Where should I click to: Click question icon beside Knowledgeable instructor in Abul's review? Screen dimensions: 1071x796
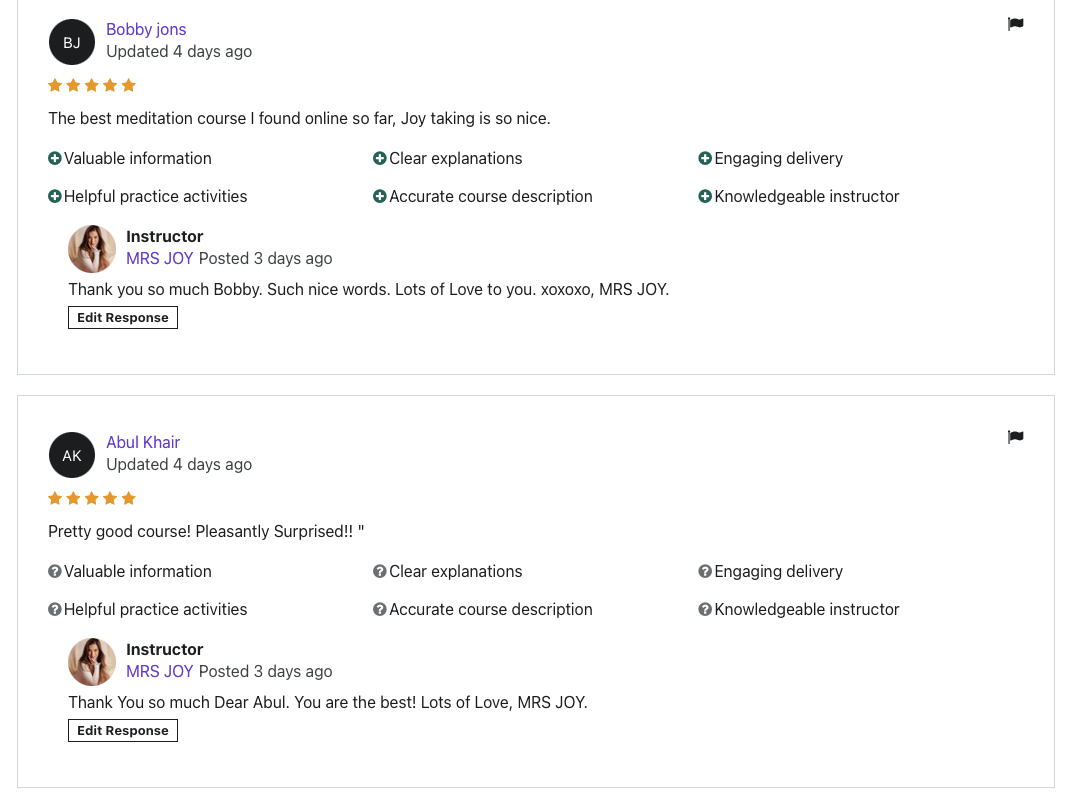(x=705, y=609)
